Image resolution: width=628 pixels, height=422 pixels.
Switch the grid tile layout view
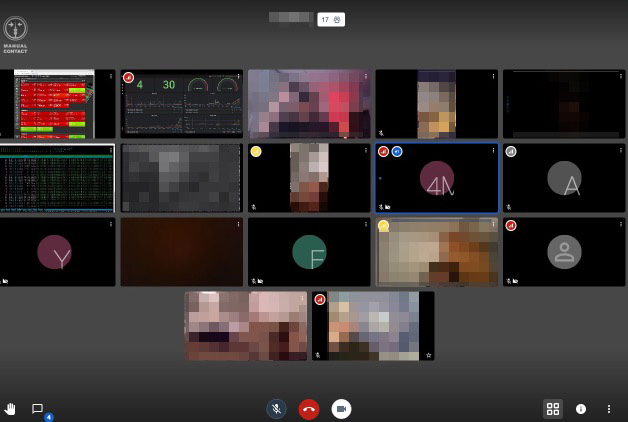[x=552, y=409]
